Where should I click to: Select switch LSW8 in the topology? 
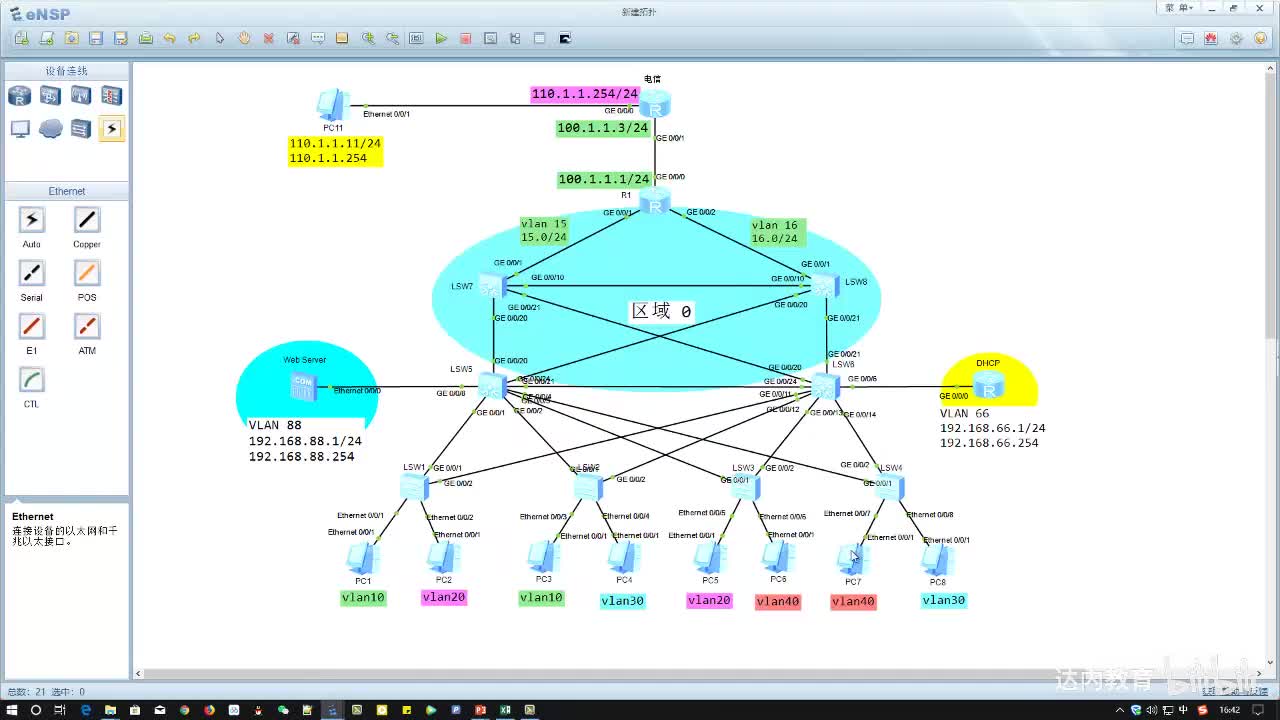[x=825, y=285]
